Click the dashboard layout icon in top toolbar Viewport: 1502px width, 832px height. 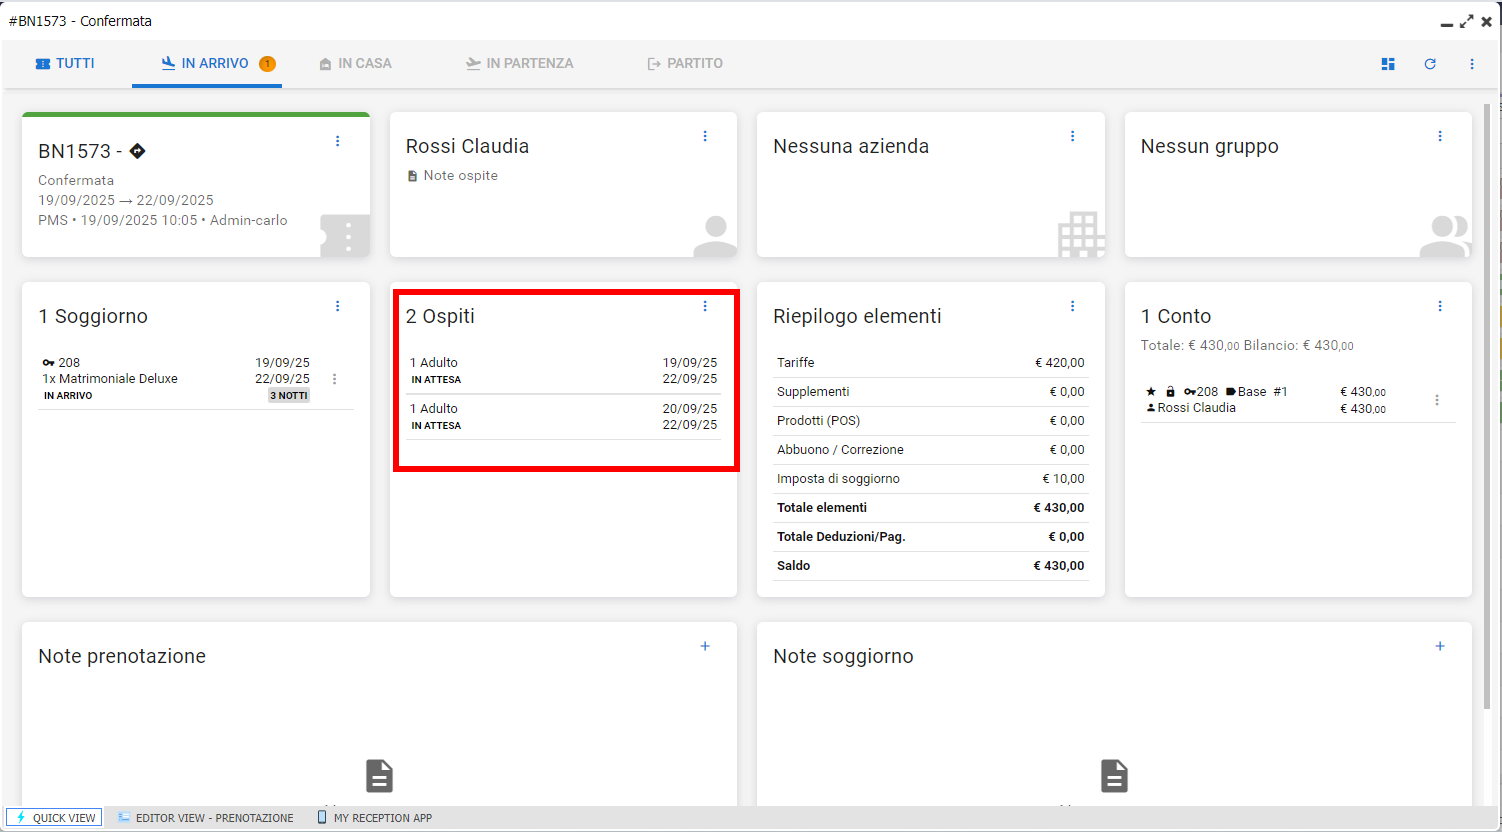(x=1388, y=64)
